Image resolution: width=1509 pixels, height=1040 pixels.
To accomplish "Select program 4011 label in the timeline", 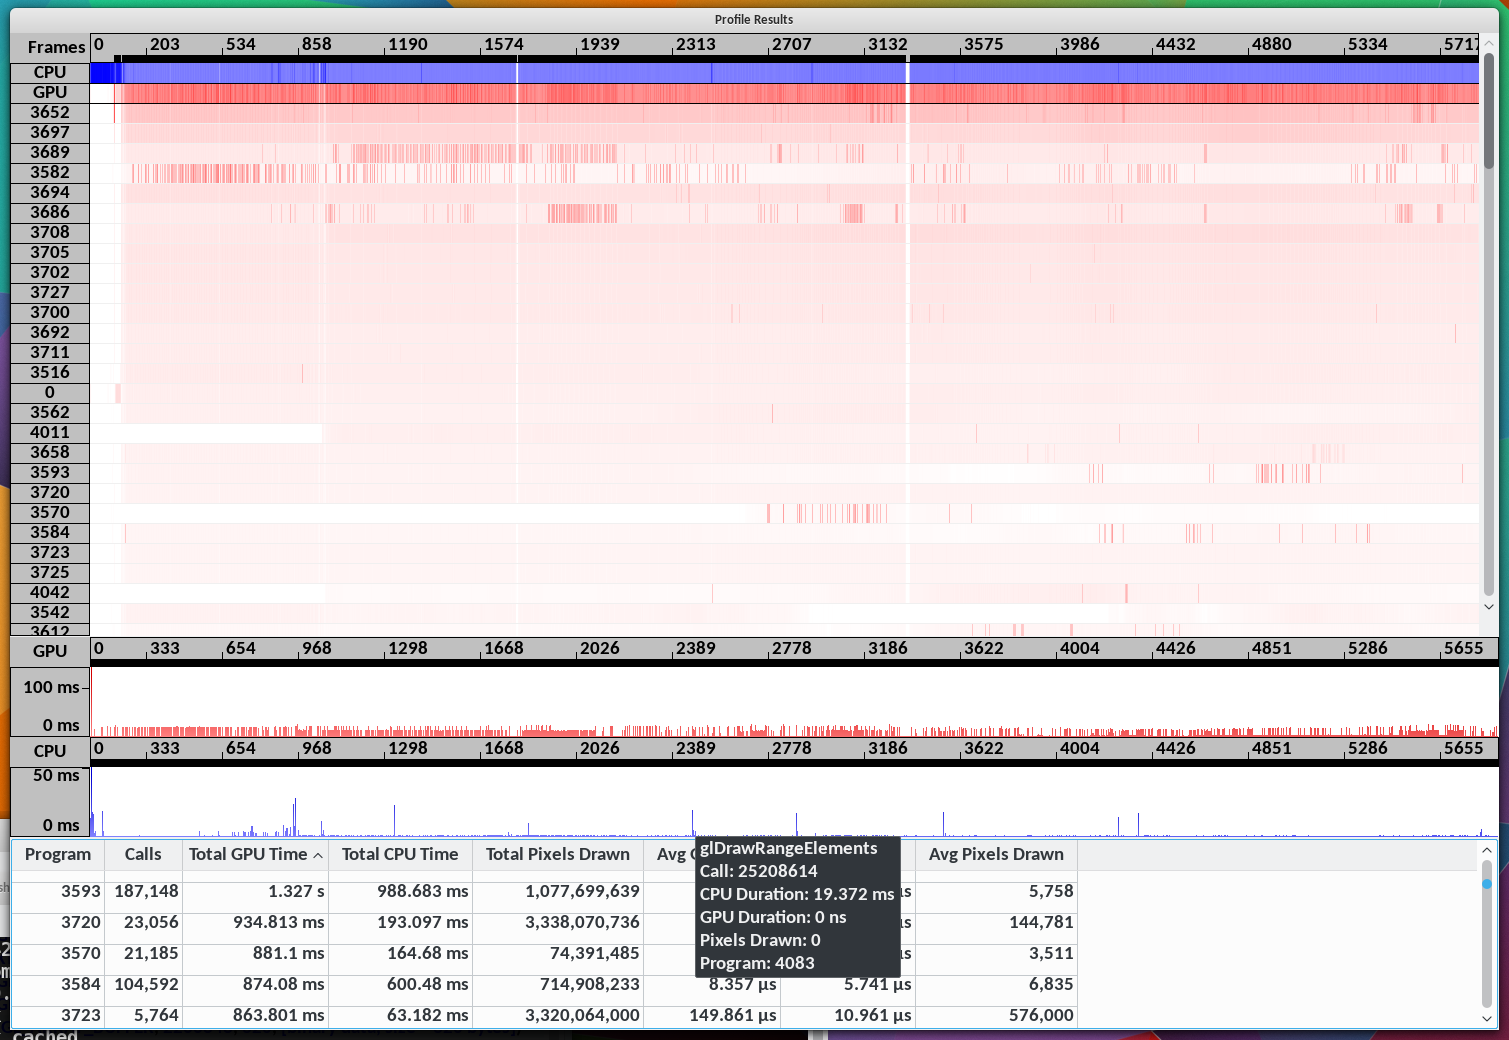I will tap(50, 432).
